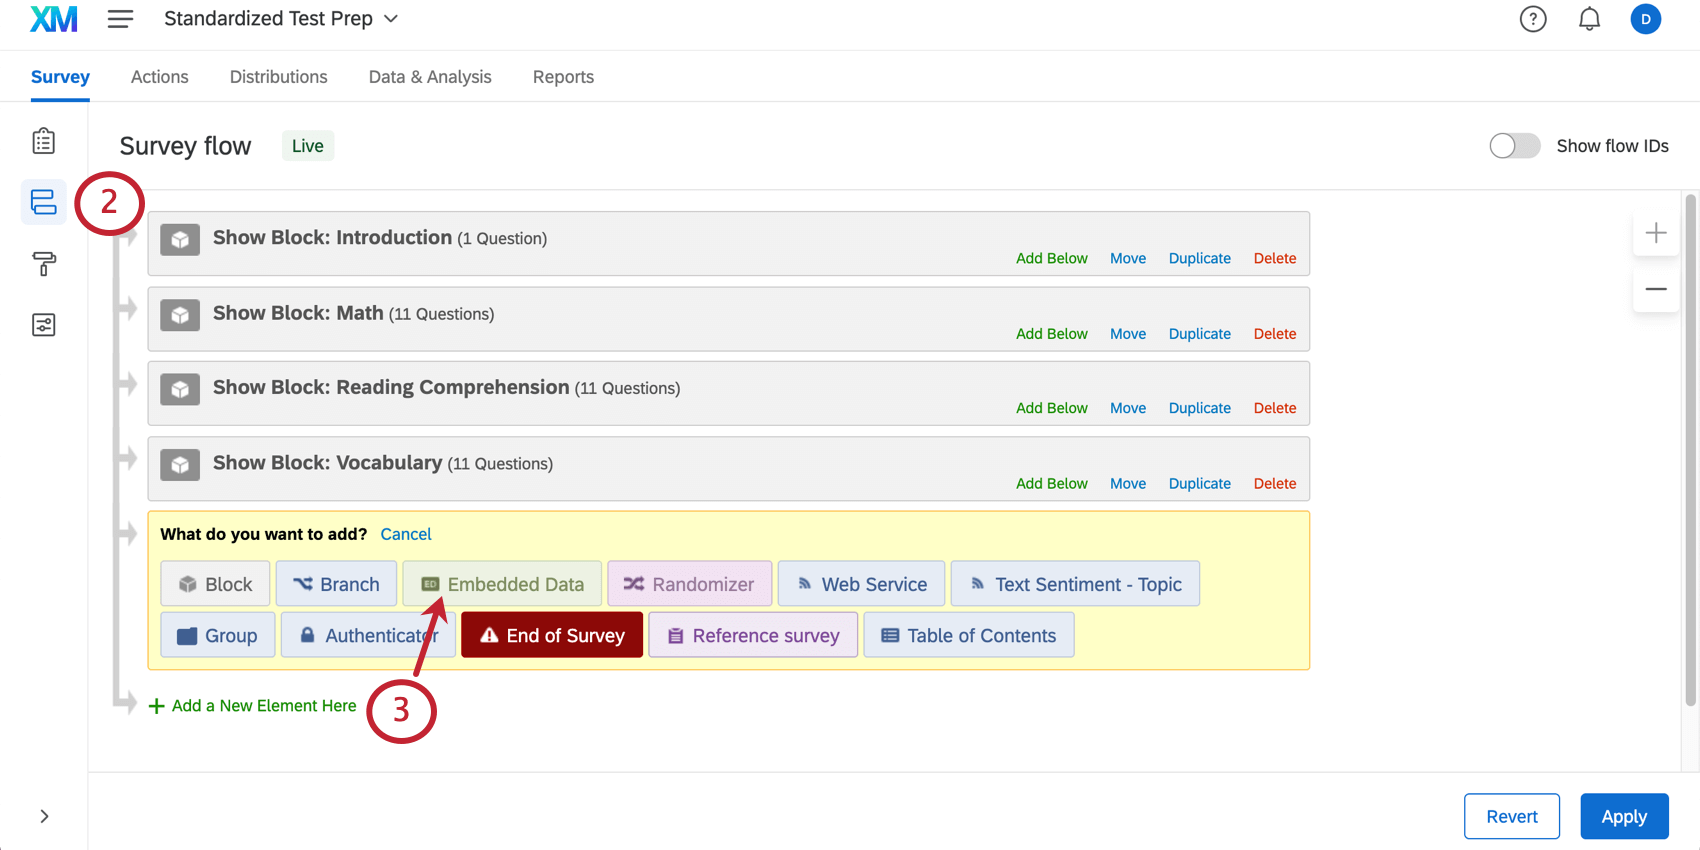Click Move on Math block
This screenshot has width=1700, height=850.
point(1128,334)
